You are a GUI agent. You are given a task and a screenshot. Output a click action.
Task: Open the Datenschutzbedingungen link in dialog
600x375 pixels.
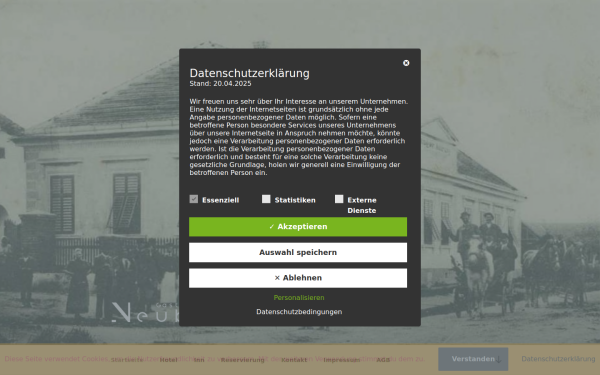[299, 312]
